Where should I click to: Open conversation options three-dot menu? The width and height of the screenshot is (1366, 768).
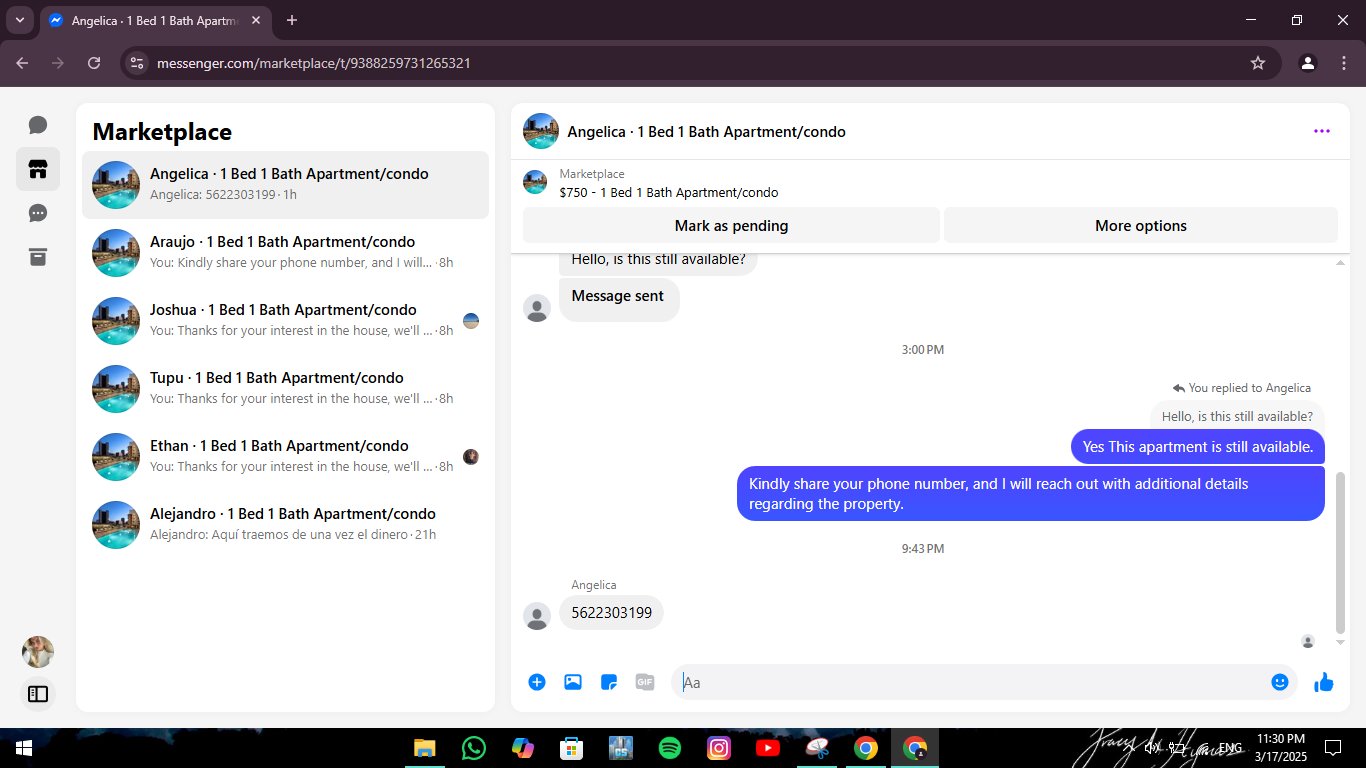[1322, 131]
